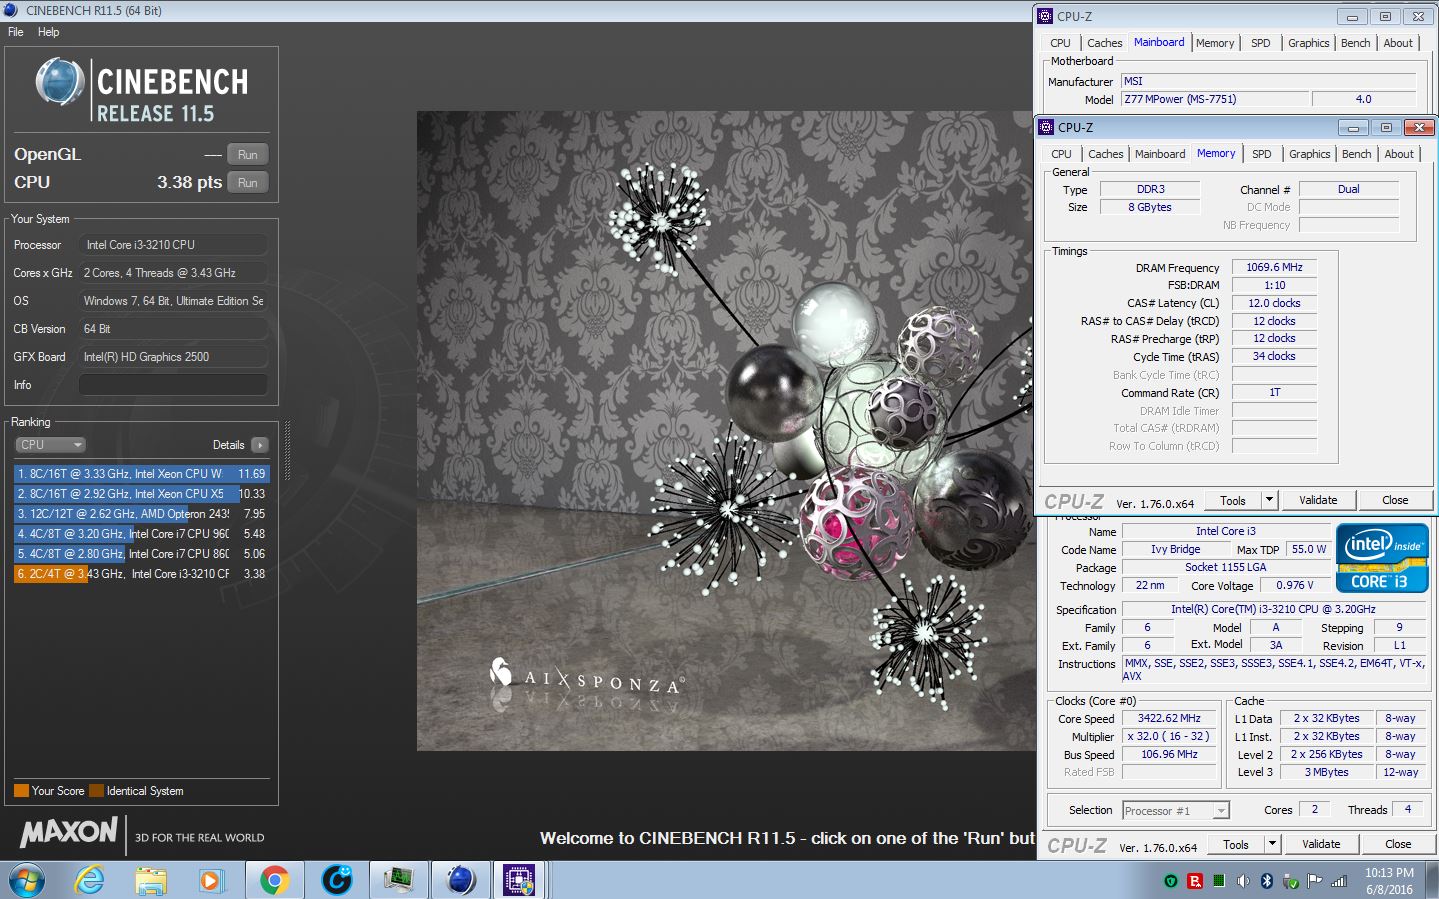Open Google Chrome from the taskbar
Screen dimensions: 1439x899
point(274,880)
